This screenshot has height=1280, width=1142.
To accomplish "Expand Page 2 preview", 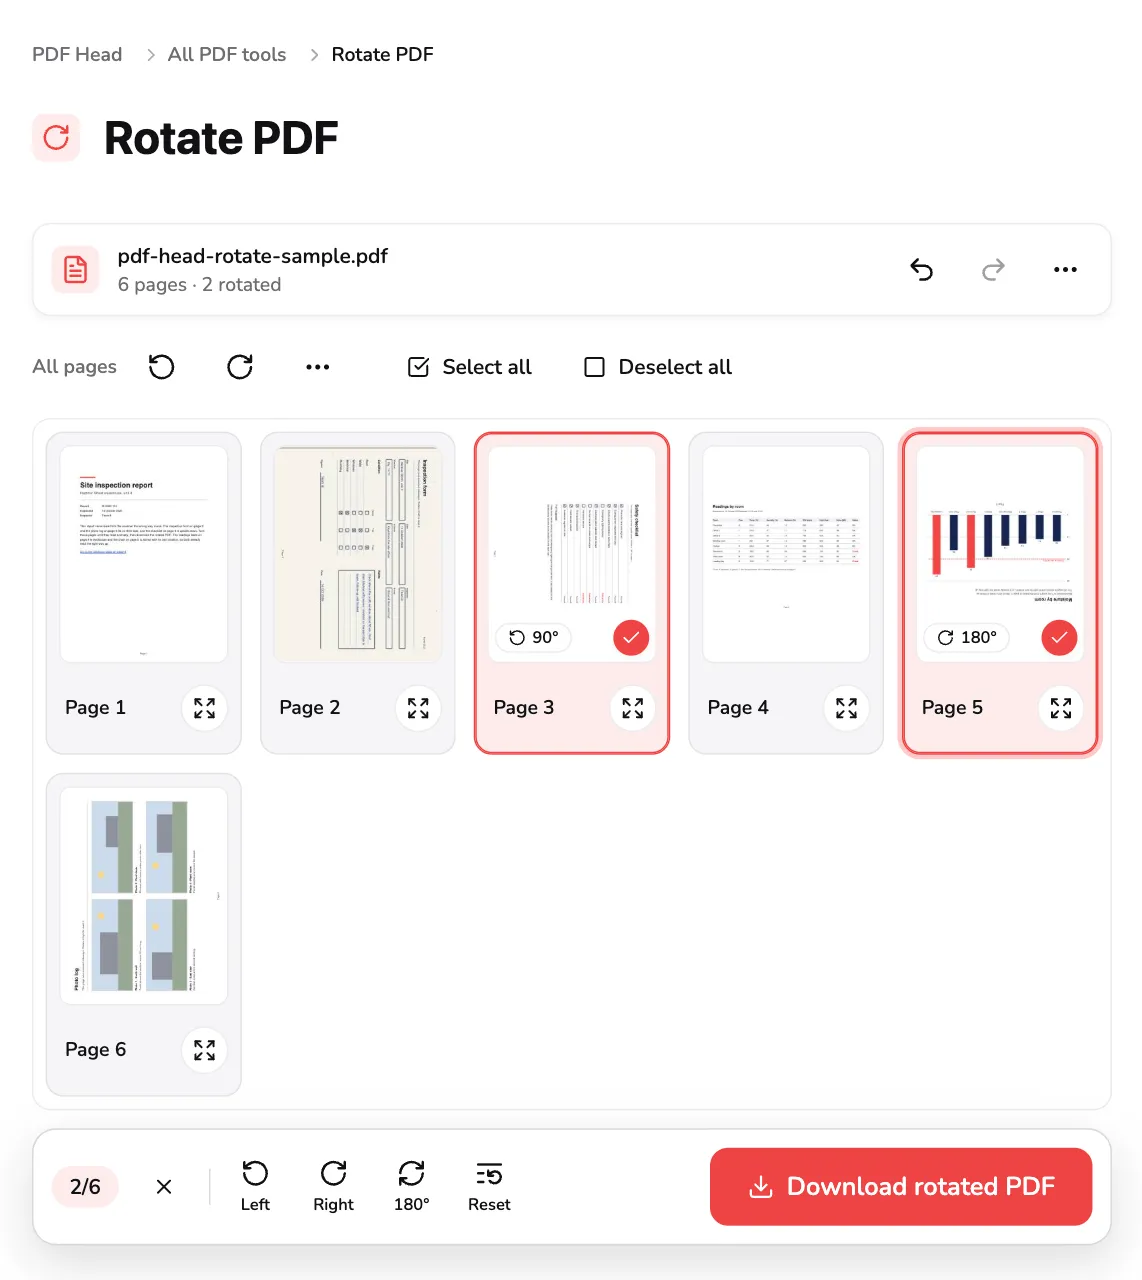I will 418,708.
